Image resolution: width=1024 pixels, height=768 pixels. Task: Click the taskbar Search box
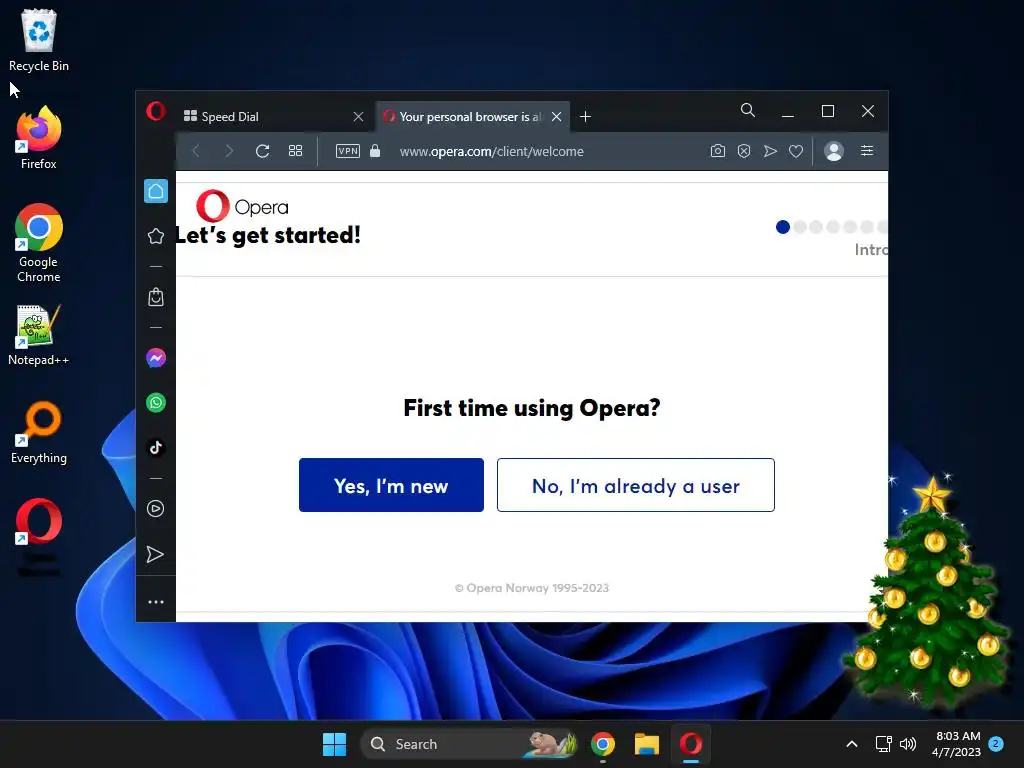469,744
